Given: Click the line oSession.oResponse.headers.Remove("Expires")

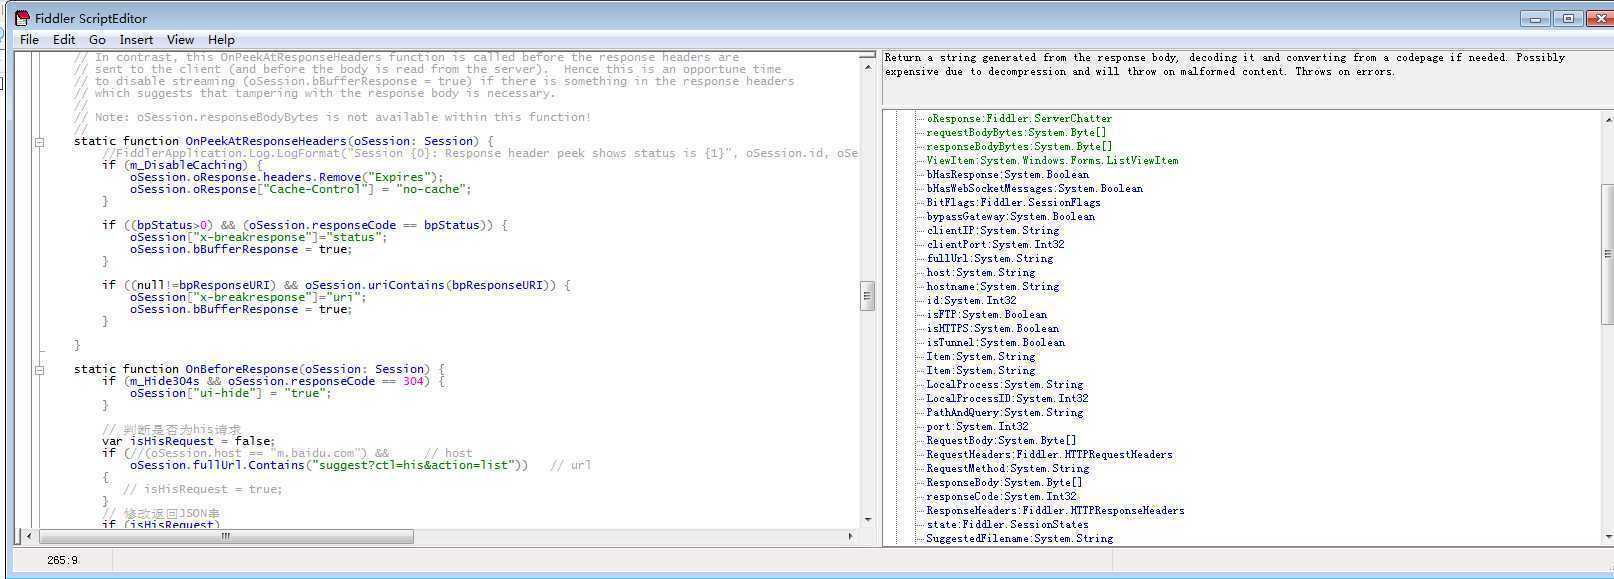Looking at the screenshot, I should (x=286, y=178).
